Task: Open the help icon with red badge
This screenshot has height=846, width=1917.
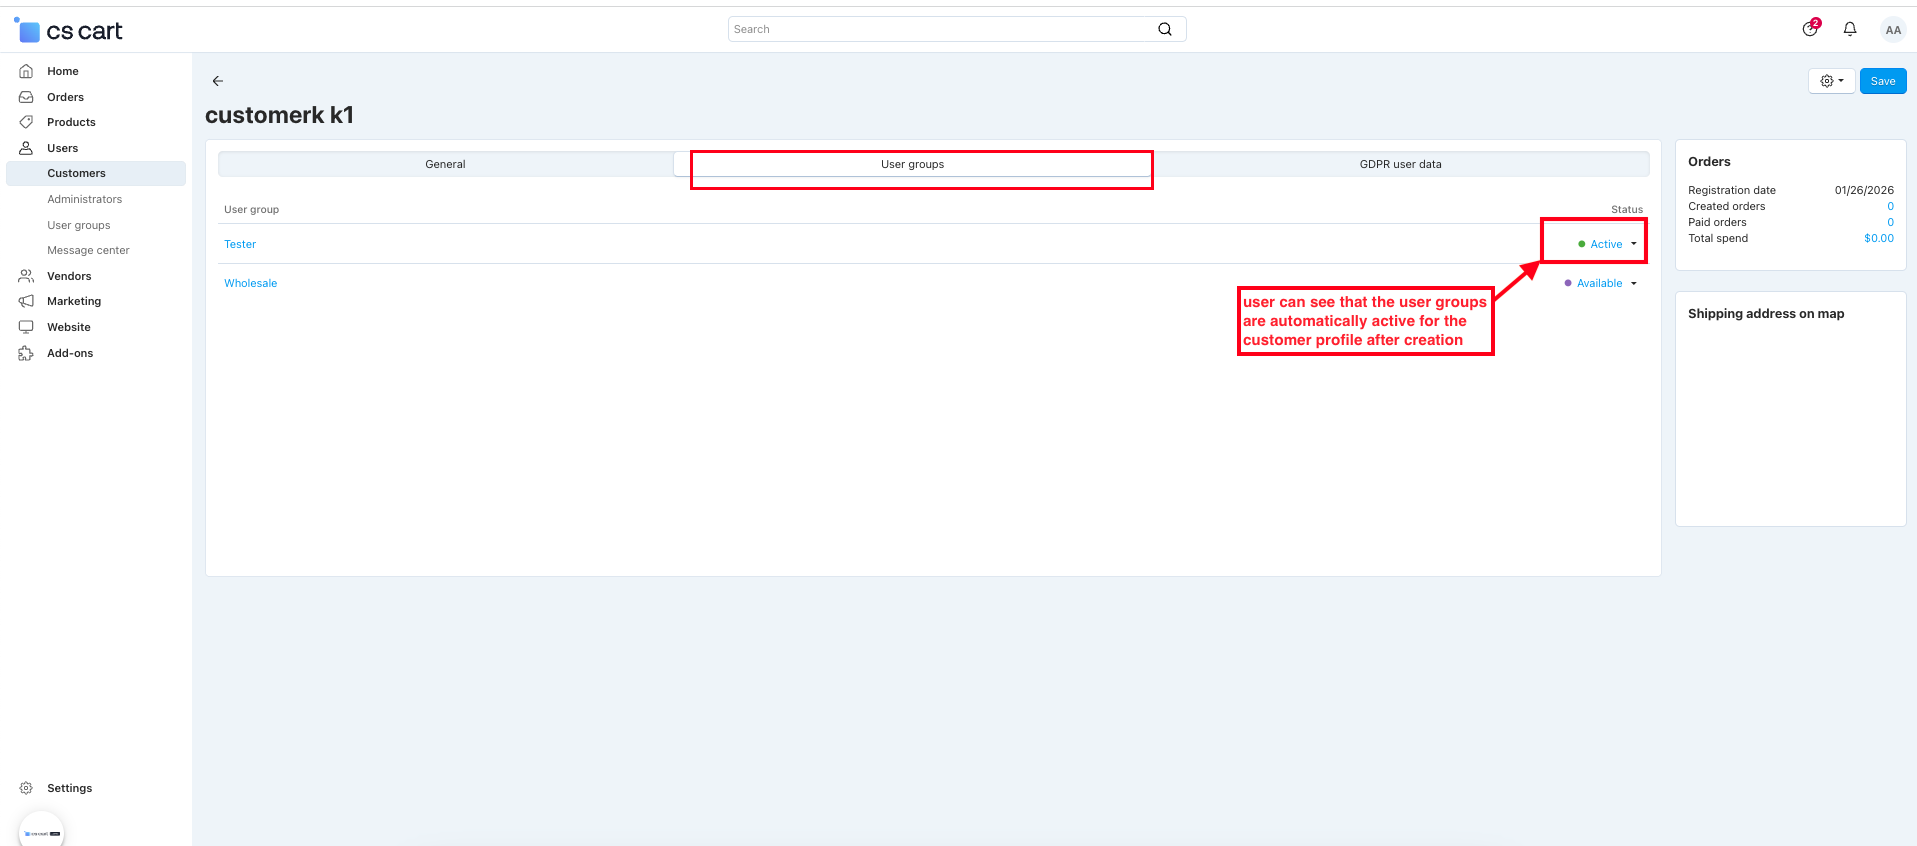Action: point(1810,29)
